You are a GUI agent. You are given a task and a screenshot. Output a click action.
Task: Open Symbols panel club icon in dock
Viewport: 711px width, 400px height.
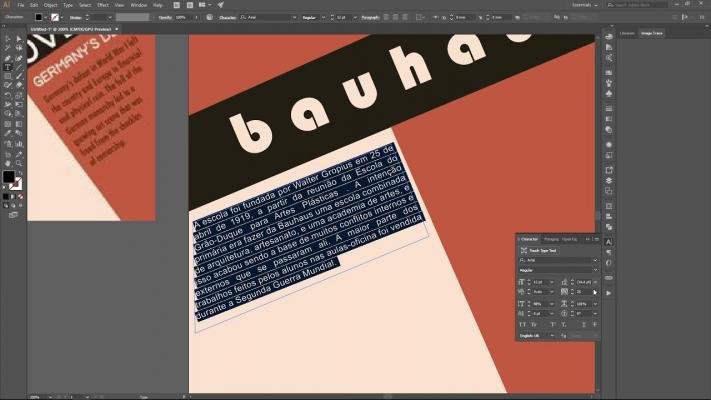click(609, 93)
